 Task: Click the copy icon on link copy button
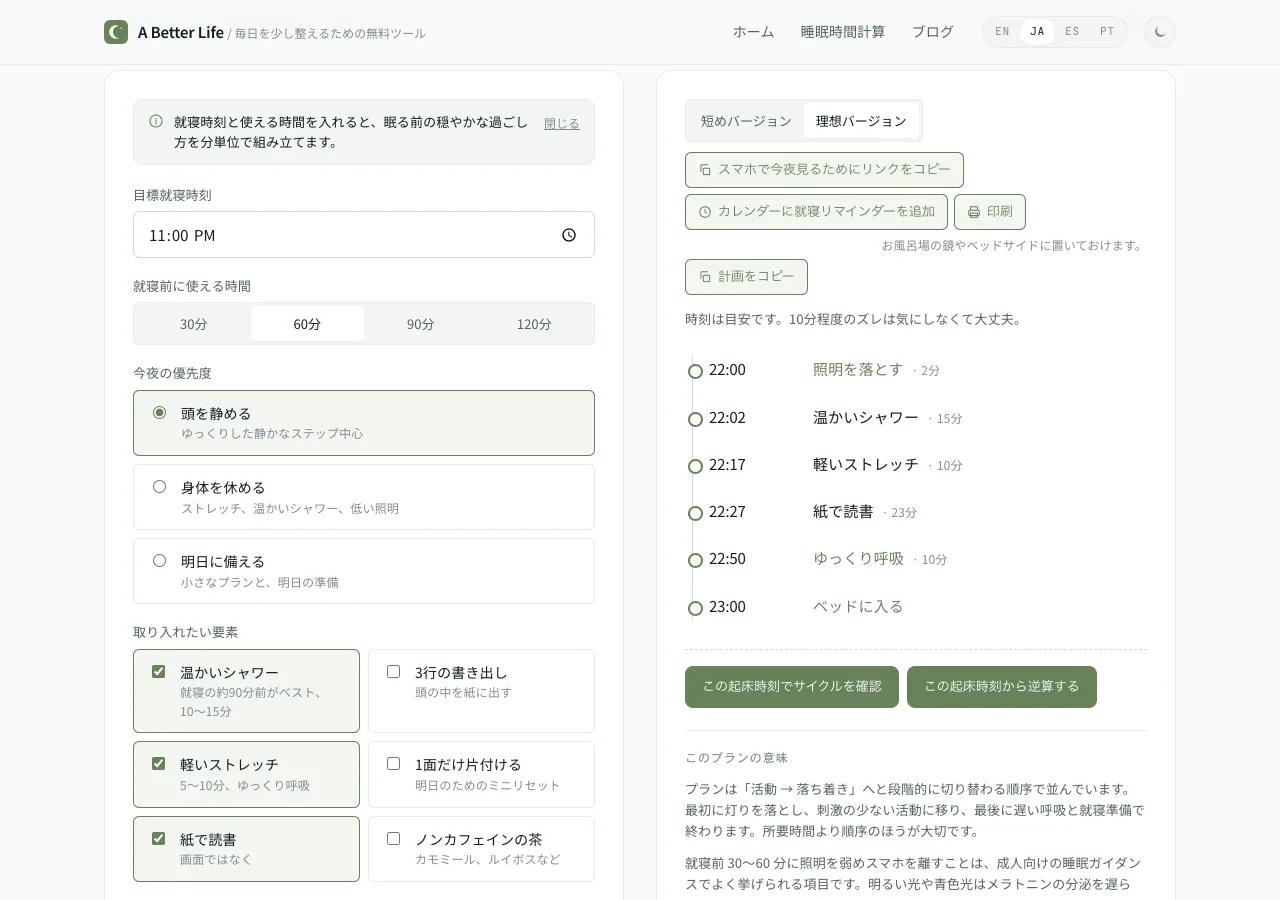coord(705,170)
